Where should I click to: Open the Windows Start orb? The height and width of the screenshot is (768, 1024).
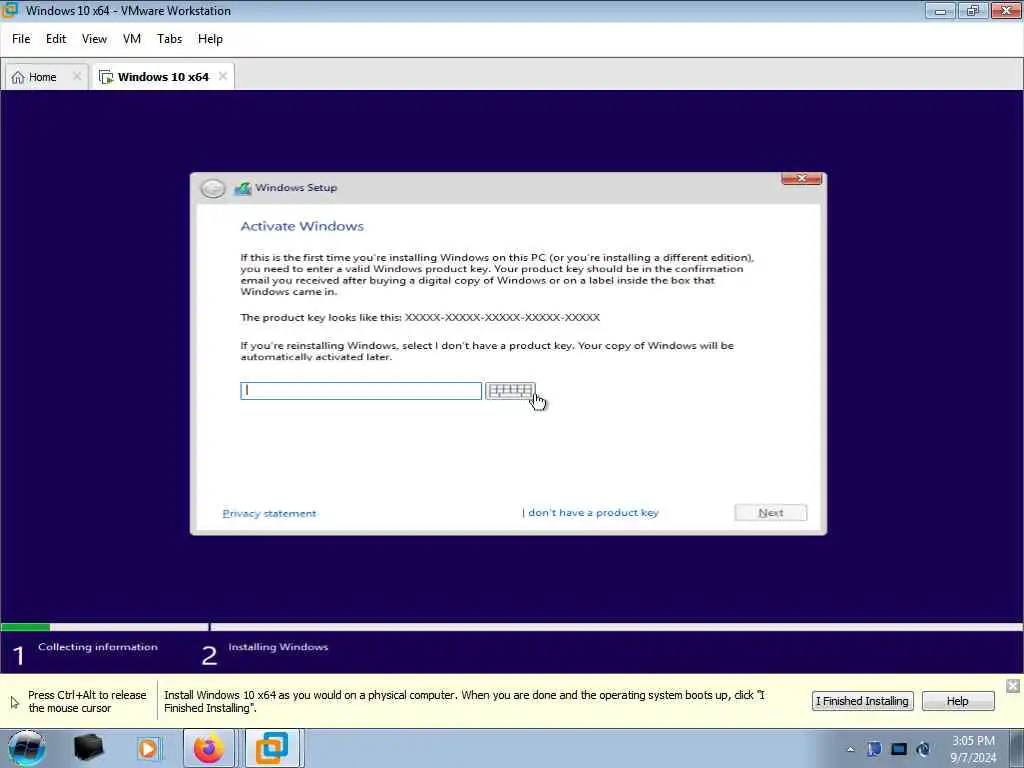pyautogui.click(x=27, y=748)
